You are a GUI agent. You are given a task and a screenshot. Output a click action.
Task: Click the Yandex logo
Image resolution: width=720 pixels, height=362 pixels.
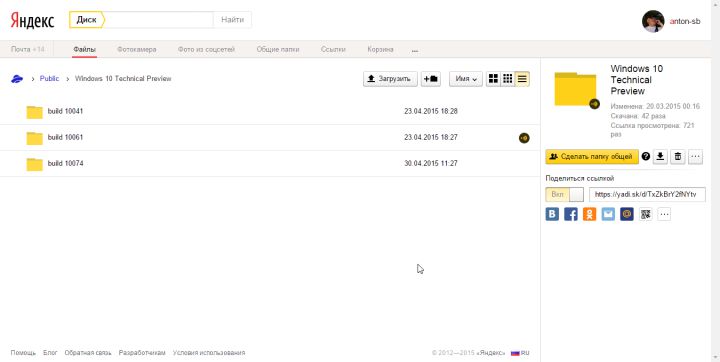pos(32,20)
